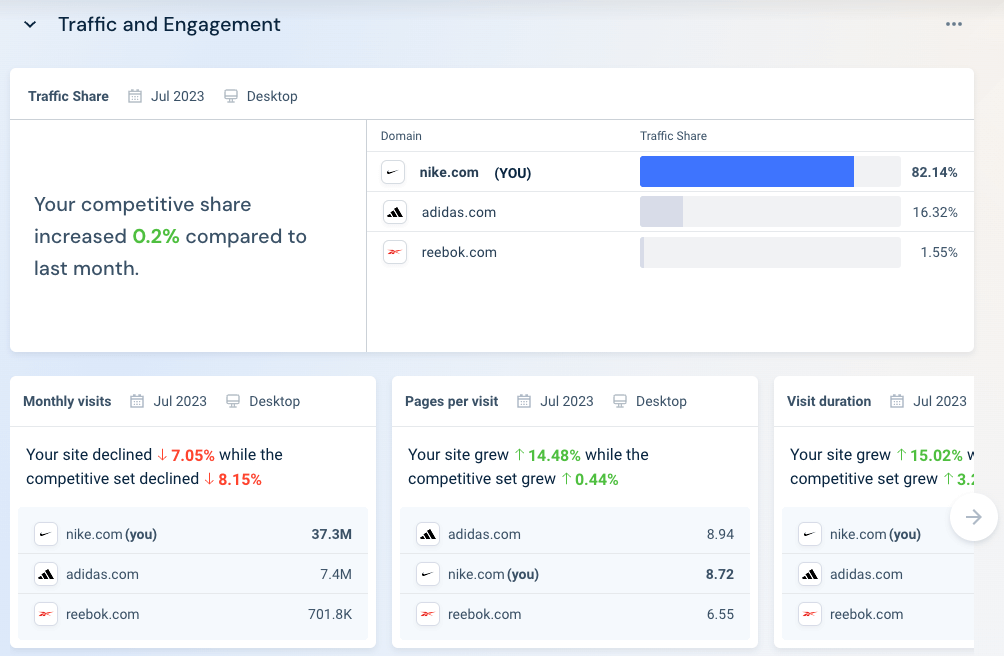Click the 37.3M monthly visits value
The image size is (1004, 656).
coord(331,534)
